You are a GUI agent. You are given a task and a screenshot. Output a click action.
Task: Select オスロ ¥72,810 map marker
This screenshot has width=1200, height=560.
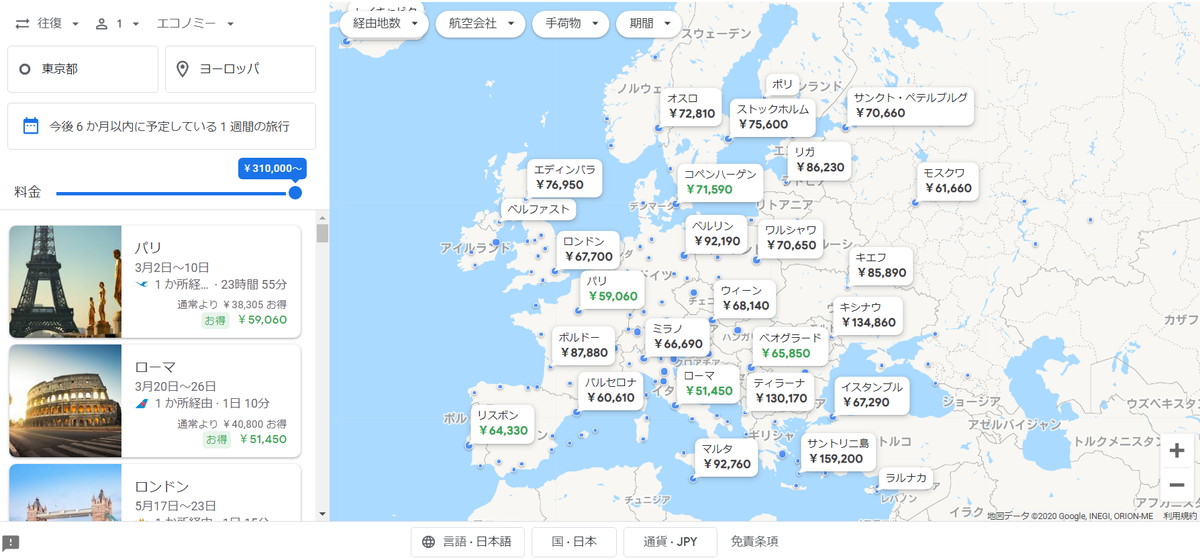tap(692, 106)
